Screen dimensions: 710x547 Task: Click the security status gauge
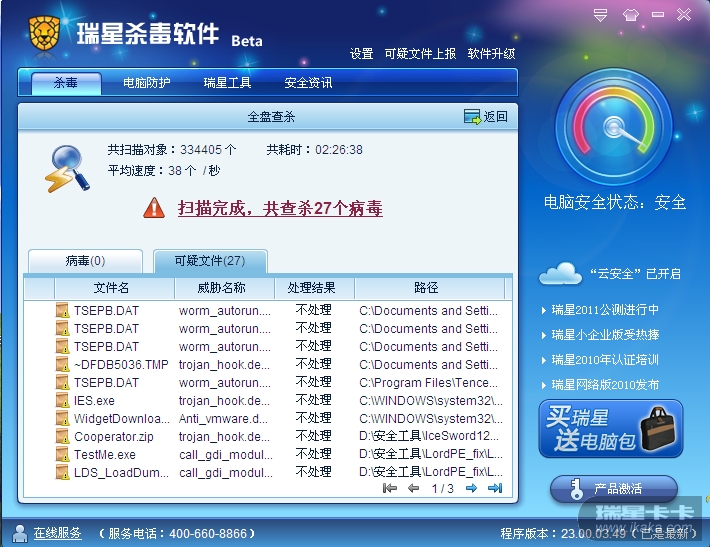point(614,126)
